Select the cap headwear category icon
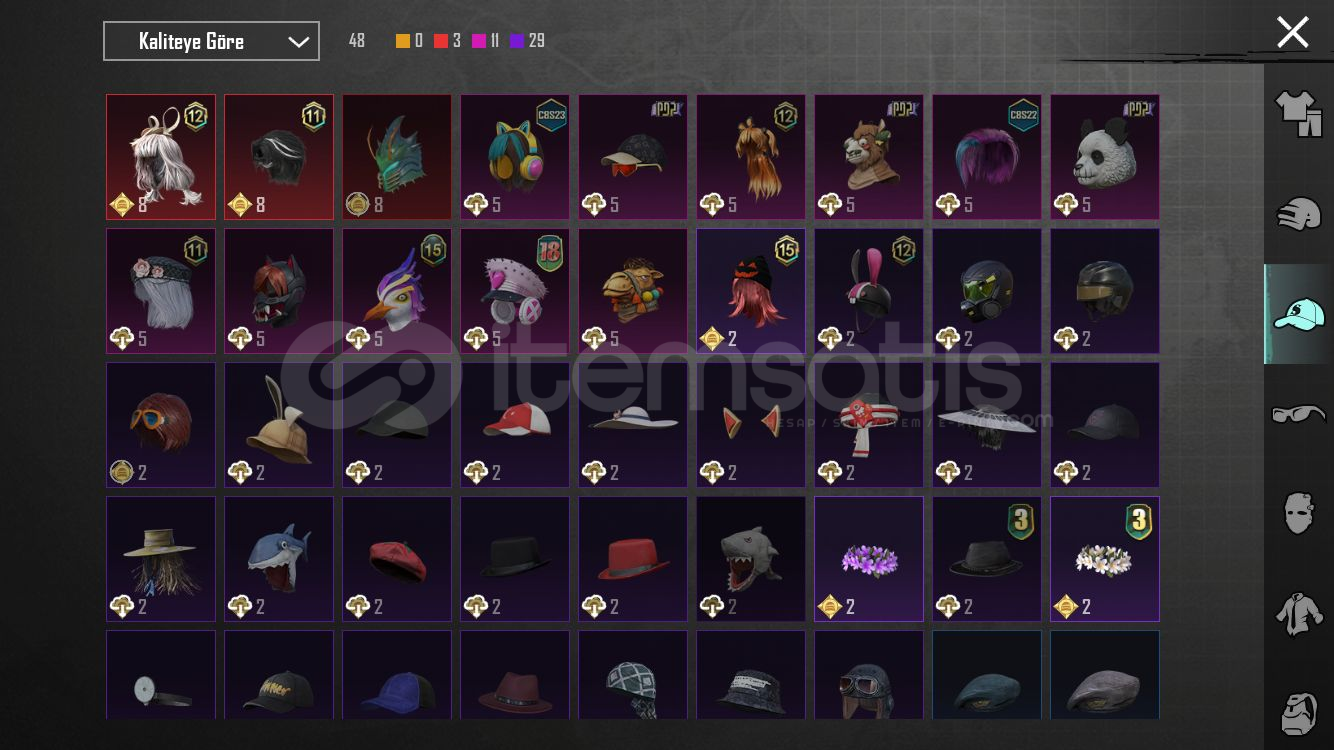 1298,314
